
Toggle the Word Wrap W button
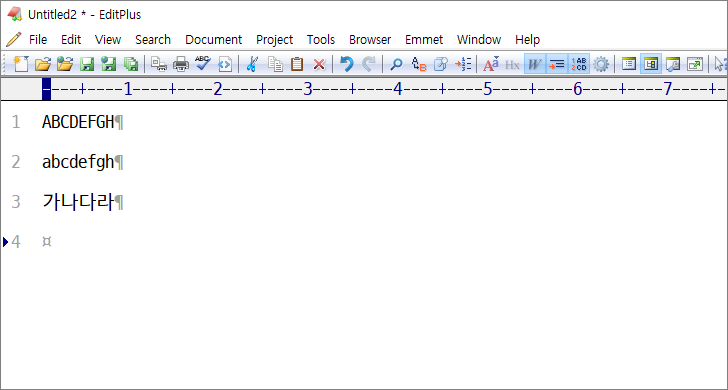pos(535,64)
